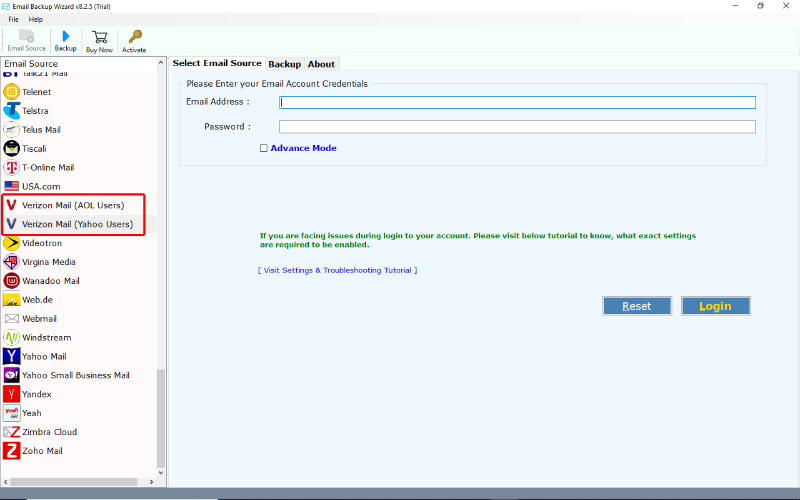Choose the Virgina Media icon
800x500 pixels.
(11, 262)
